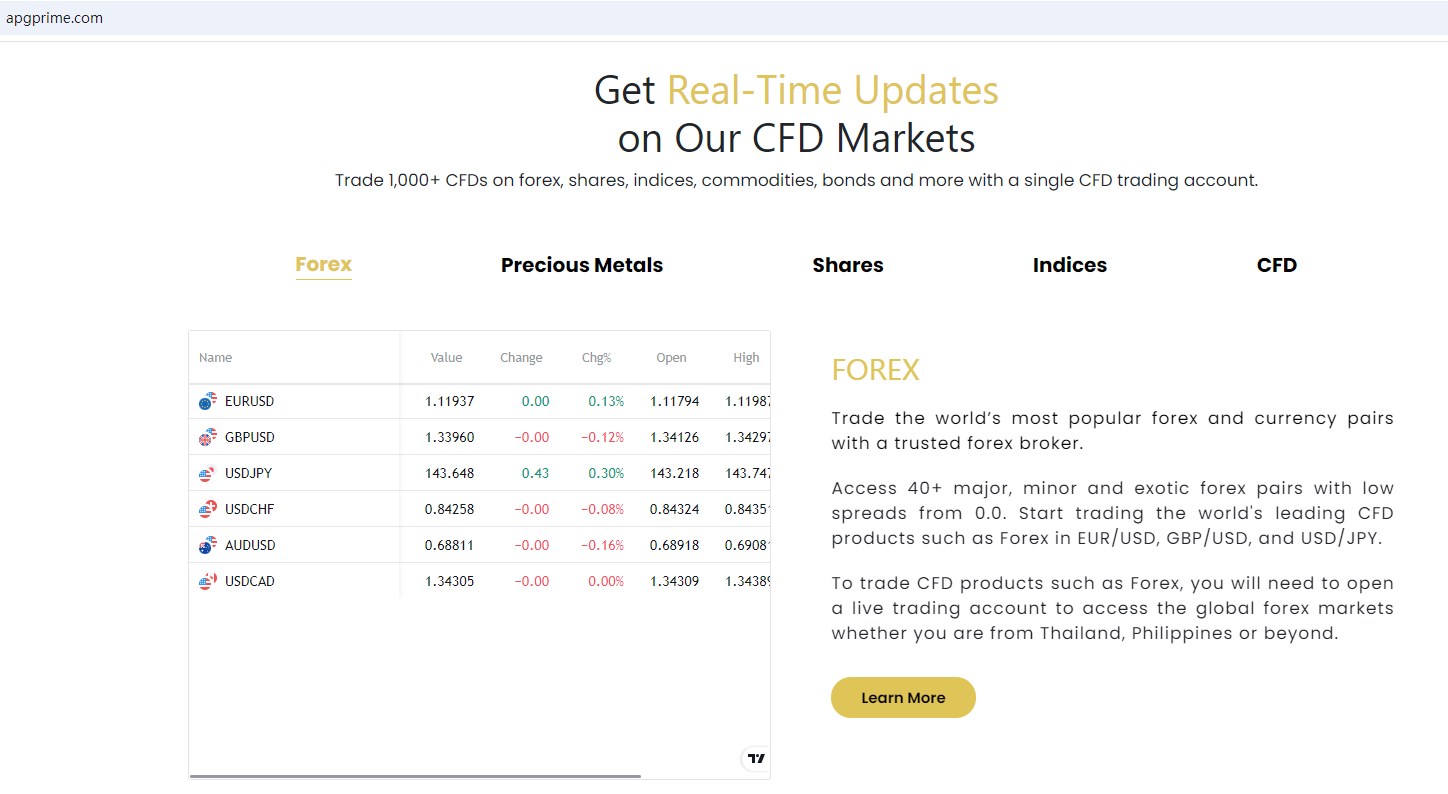Click the GBPUSD currency flag icon
This screenshot has width=1448, height=794.
207,437
